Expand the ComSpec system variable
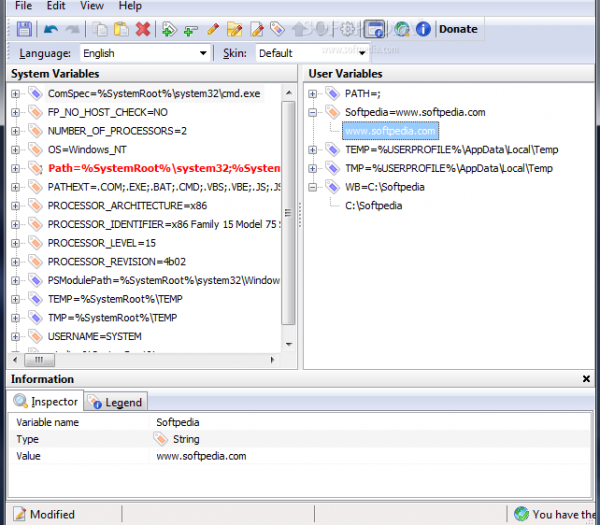The width and height of the screenshot is (600, 525). (15, 94)
